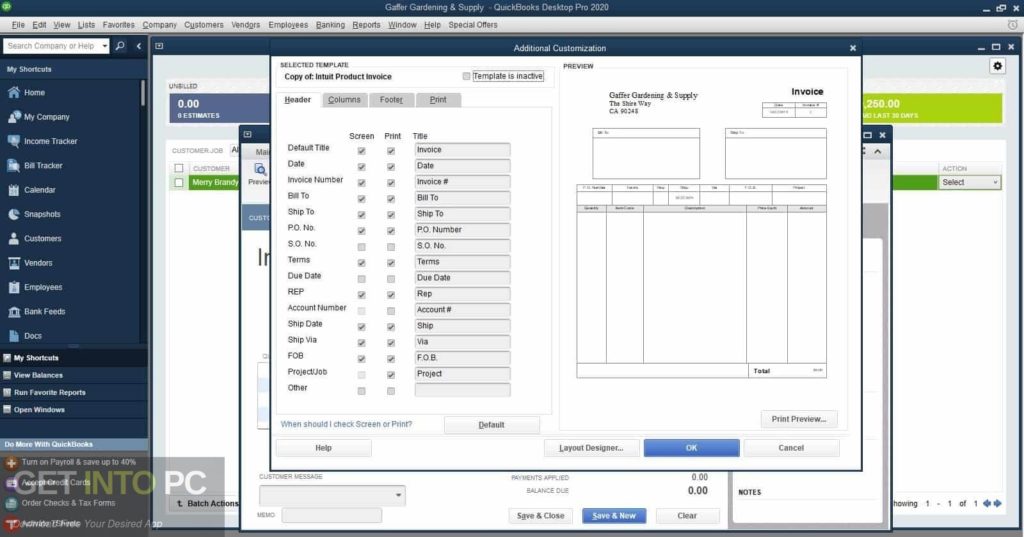Go to next page arrow in Income Tracker

[x=998, y=503]
